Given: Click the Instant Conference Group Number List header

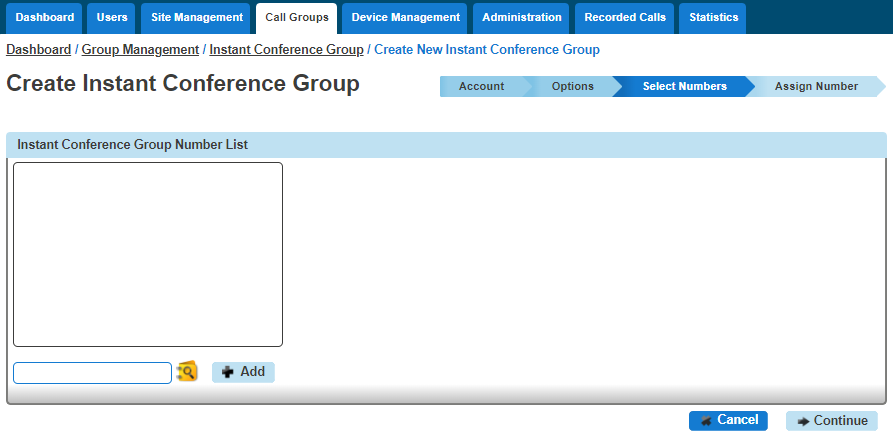Looking at the screenshot, I should click(x=446, y=145).
